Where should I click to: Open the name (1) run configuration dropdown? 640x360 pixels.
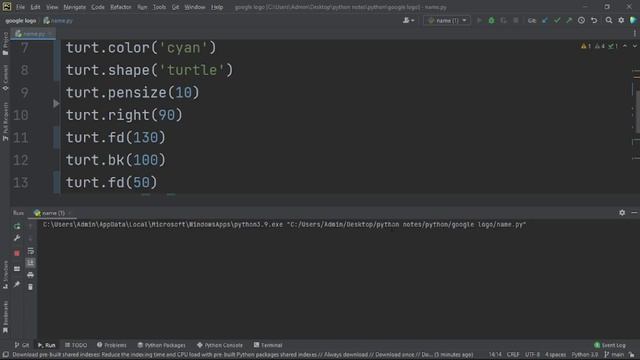click(447, 20)
